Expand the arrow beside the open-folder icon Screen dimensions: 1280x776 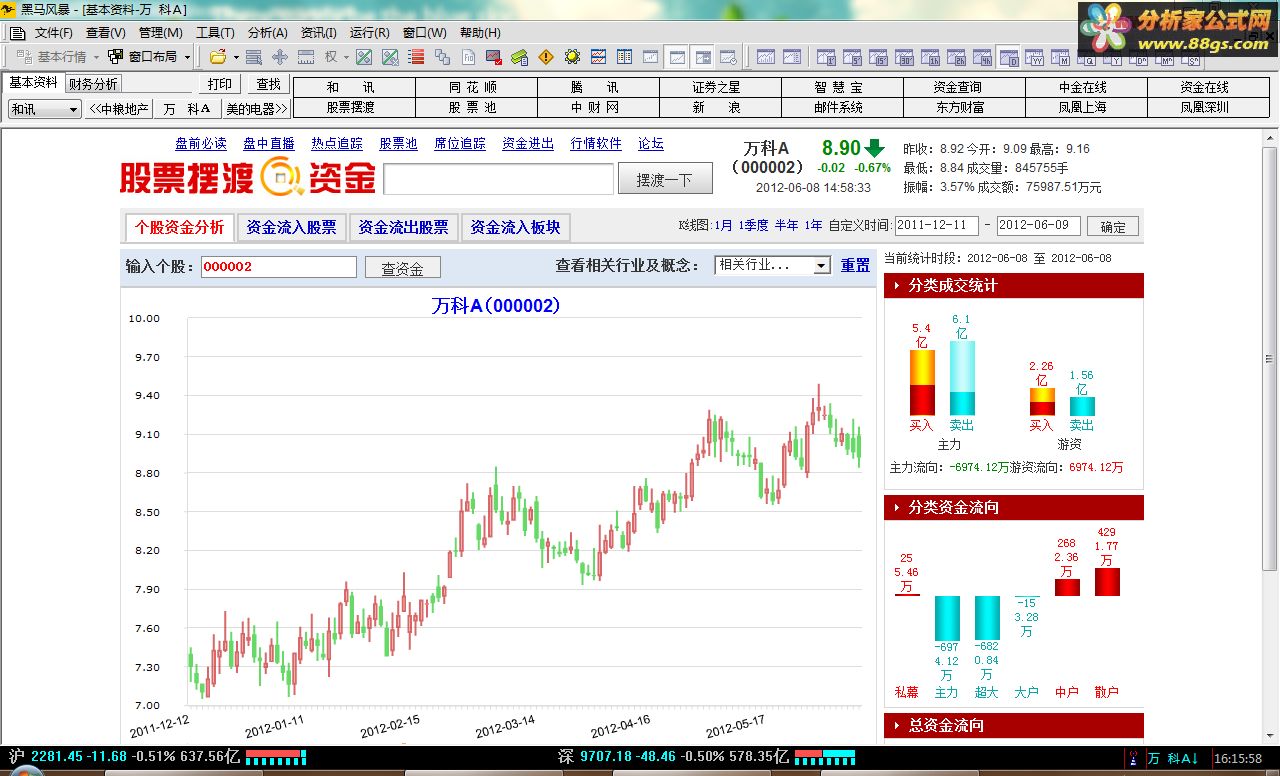click(x=236, y=57)
